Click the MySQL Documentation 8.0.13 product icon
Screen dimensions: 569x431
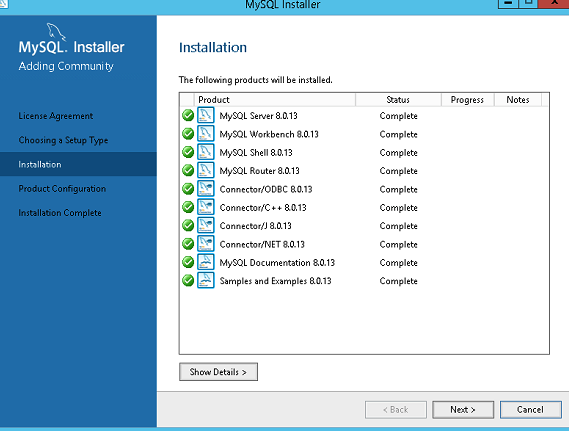pyautogui.click(x=206, y=262)
